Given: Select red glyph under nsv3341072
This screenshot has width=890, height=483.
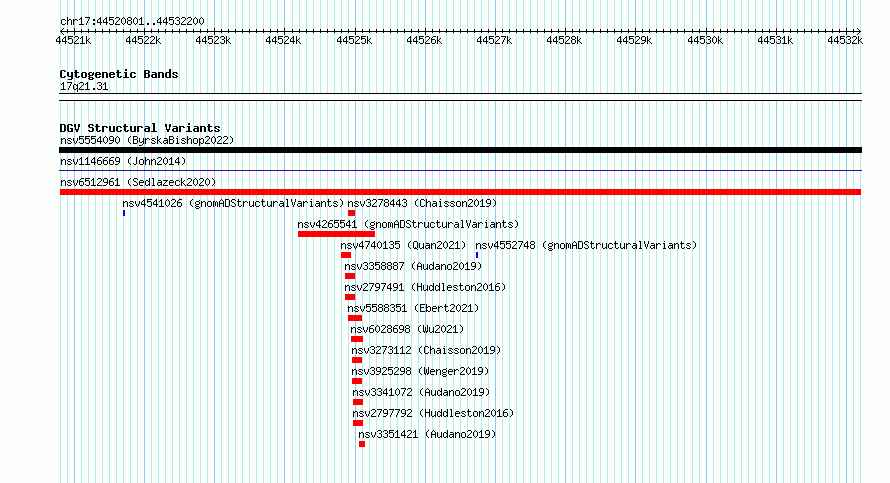Looking at the screenshot, I should tap(358, 402).
